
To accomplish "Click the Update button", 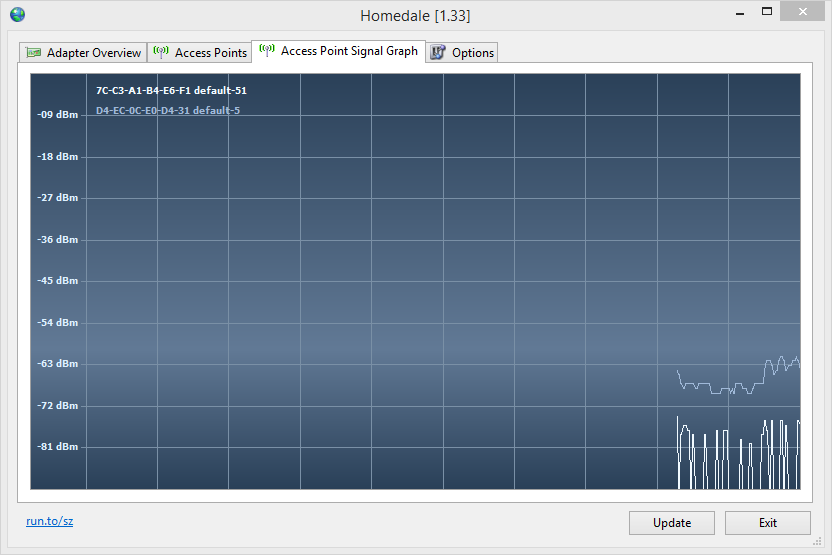I will click(x=672, y=523).
